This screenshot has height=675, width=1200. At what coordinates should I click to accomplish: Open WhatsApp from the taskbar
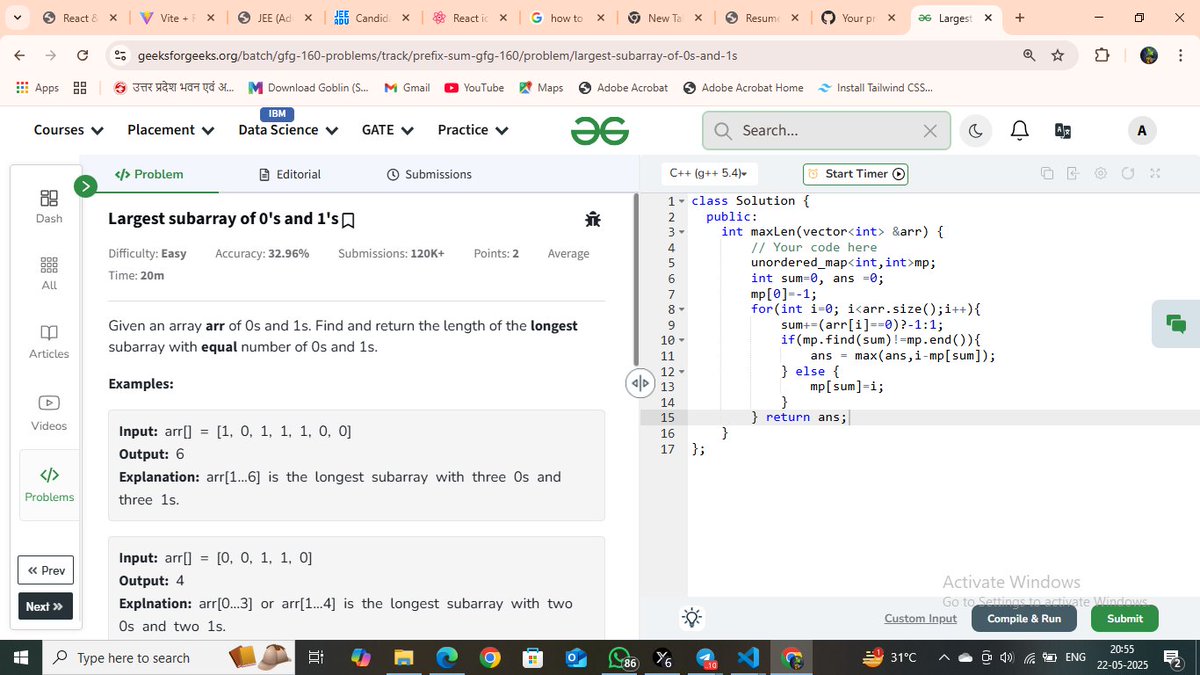click(x=621, y=657)
